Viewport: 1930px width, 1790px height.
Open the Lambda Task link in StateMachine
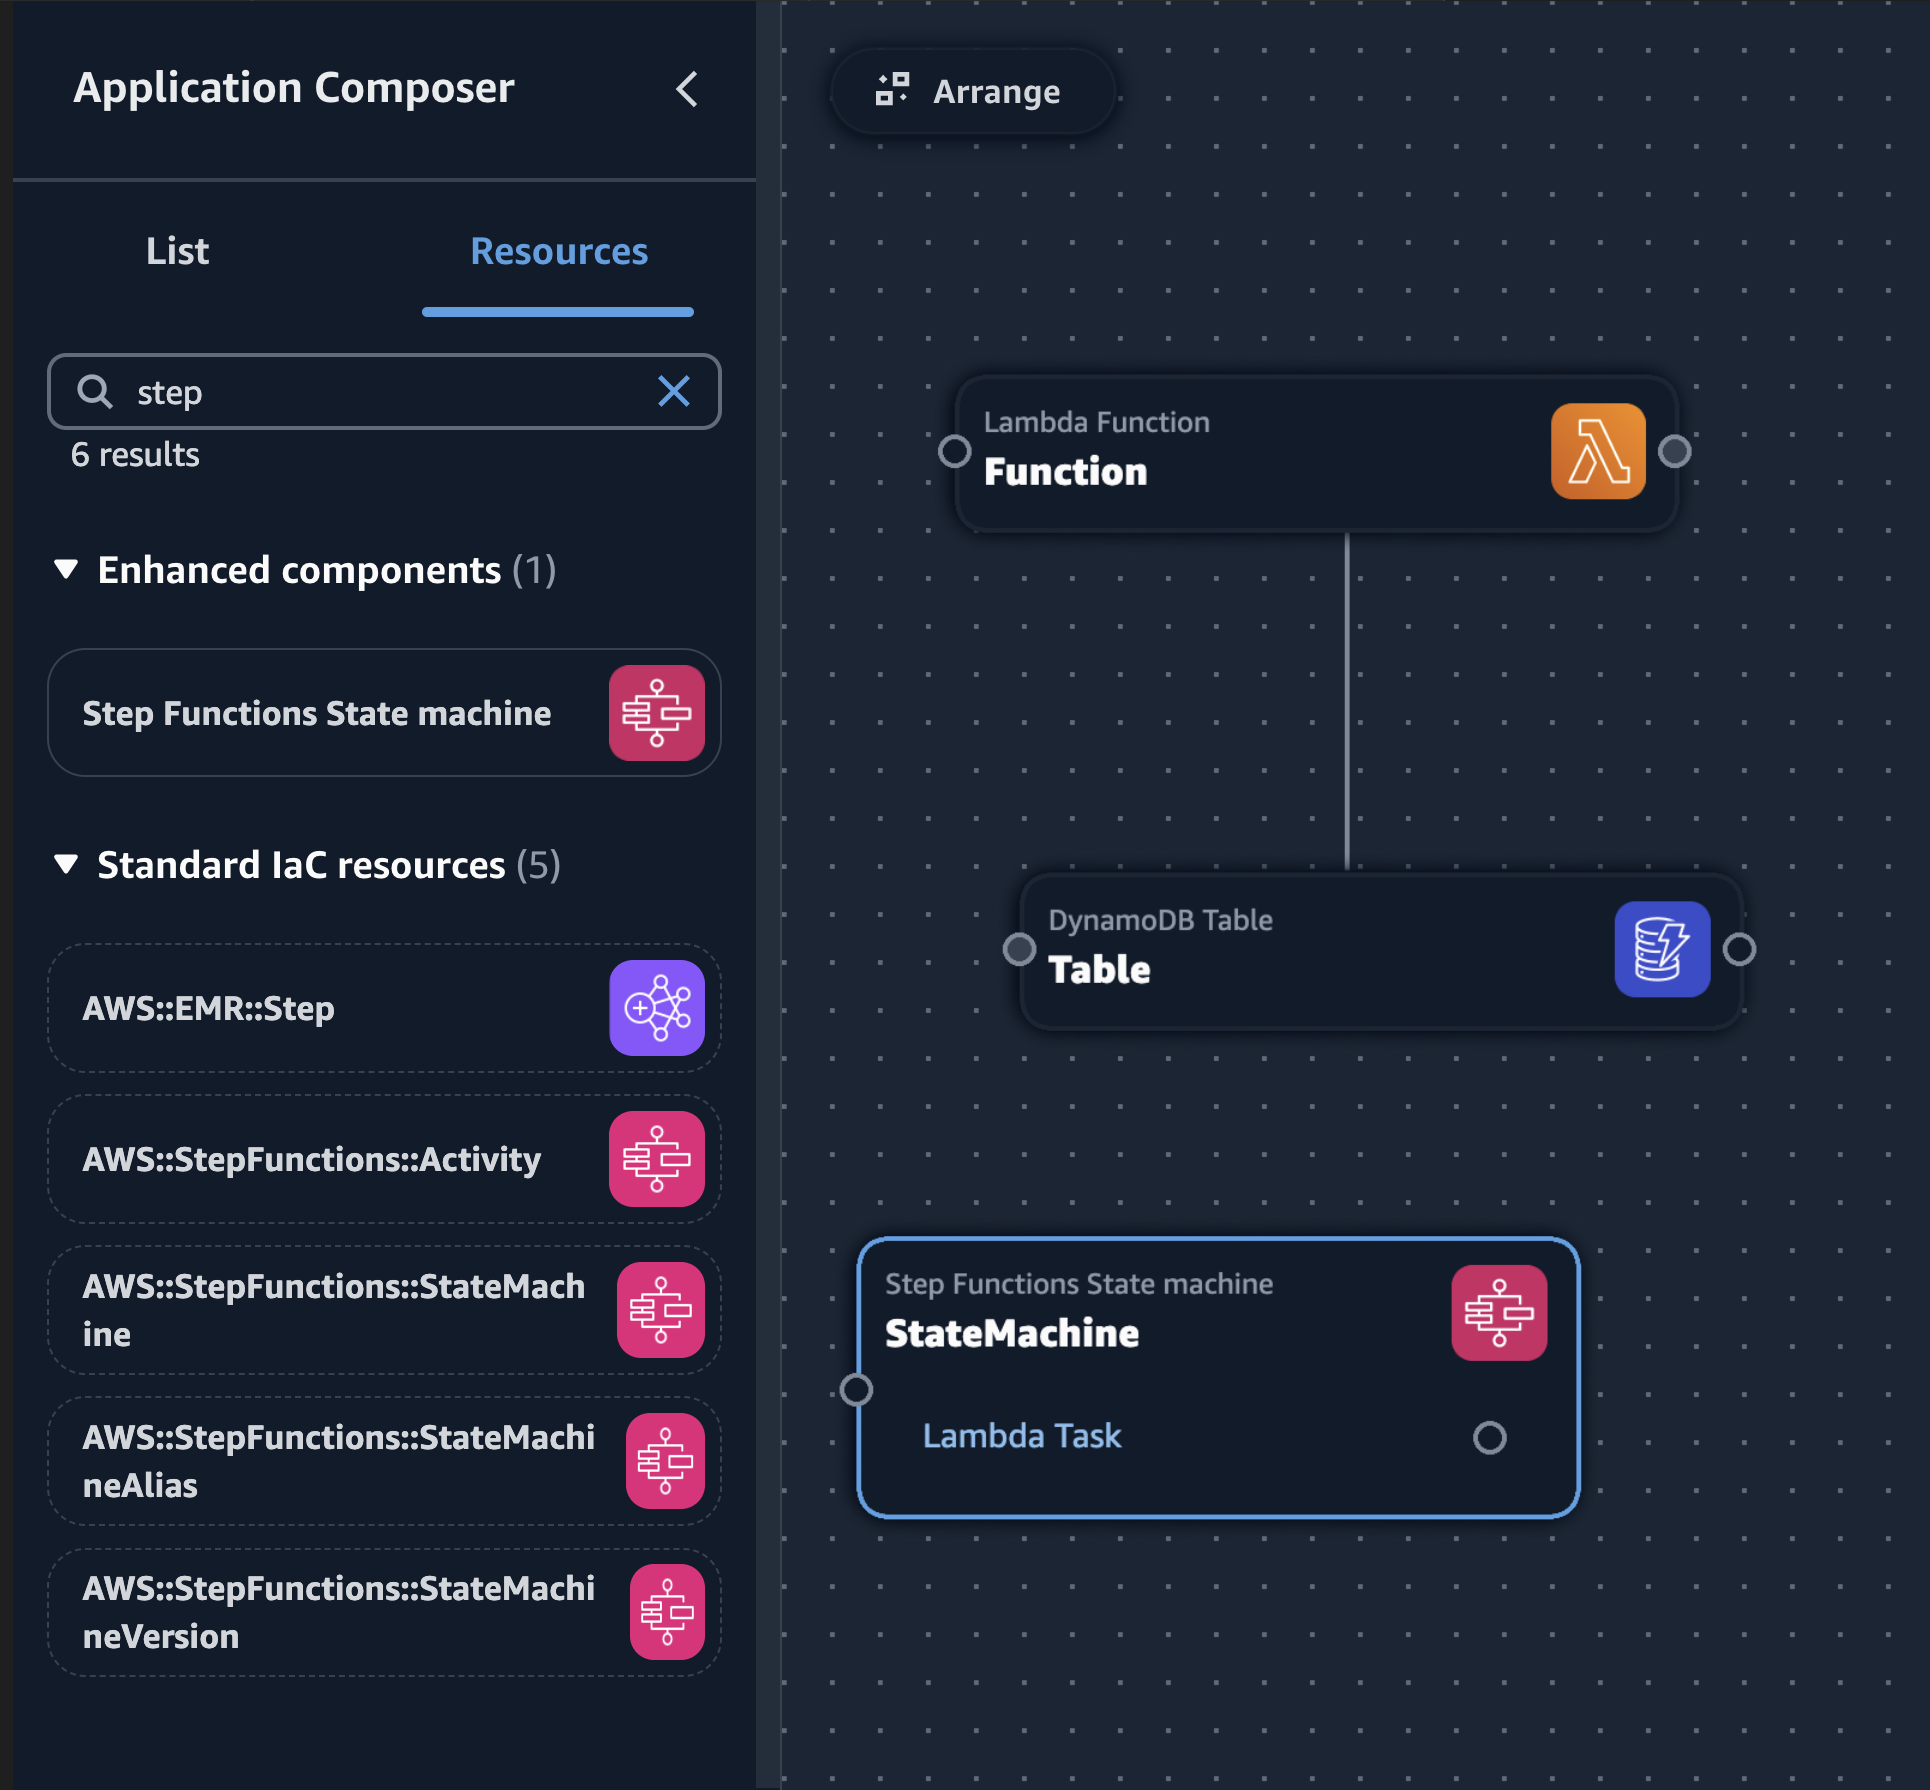1021,1436
